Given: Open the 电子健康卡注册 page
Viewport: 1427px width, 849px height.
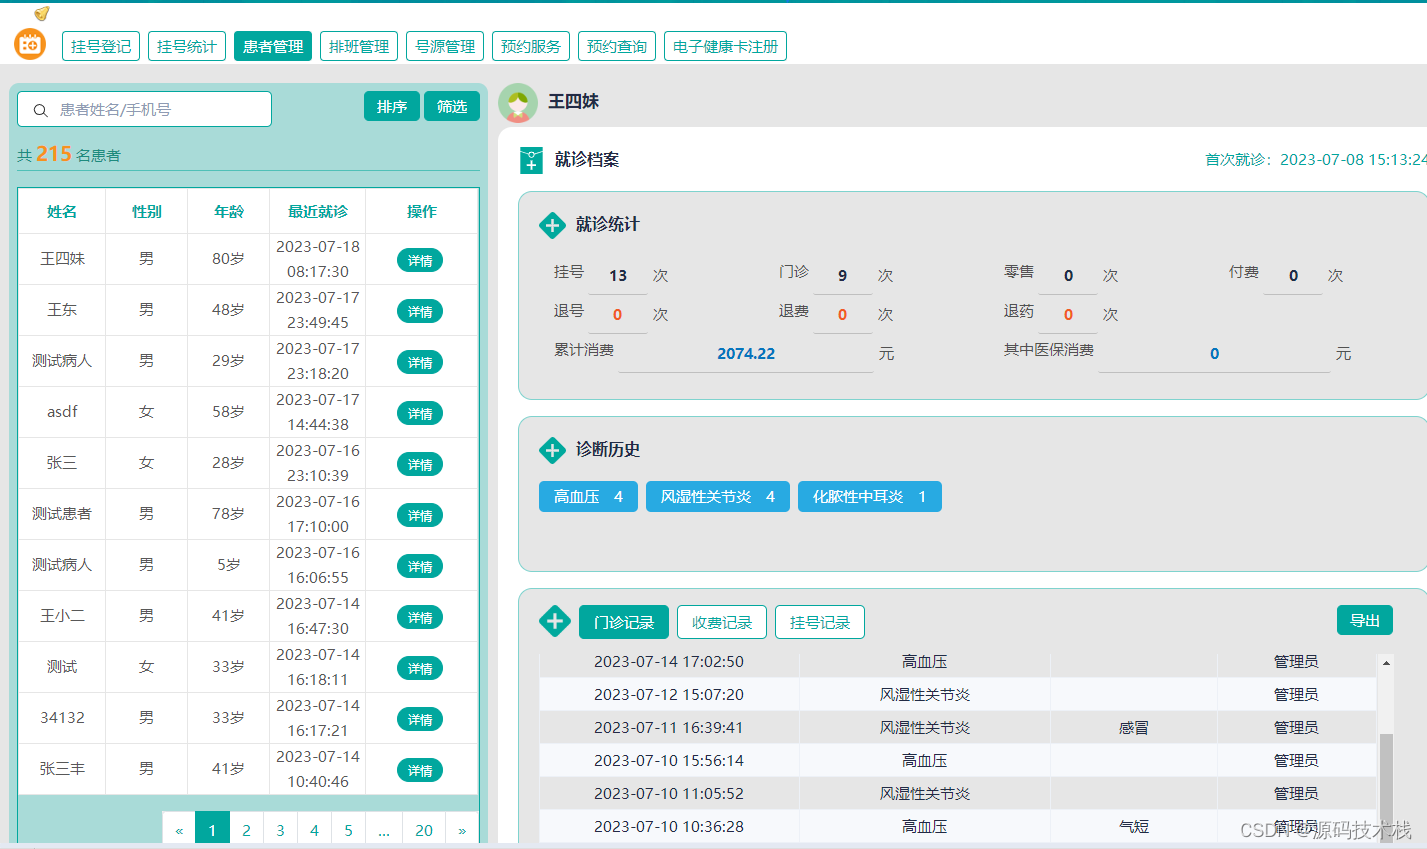Looking at the screenshot, I should coord(725,45).
